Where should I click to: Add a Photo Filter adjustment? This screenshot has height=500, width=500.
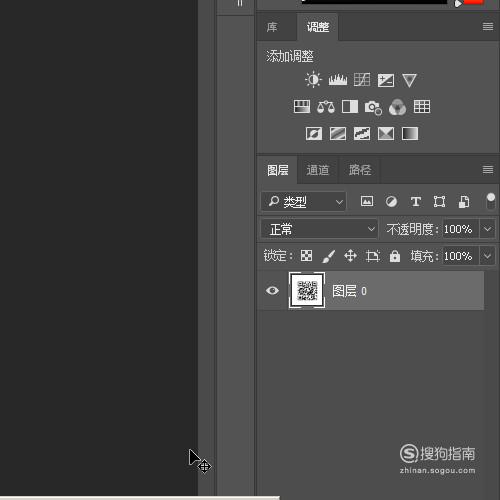[x=373, y=107]
